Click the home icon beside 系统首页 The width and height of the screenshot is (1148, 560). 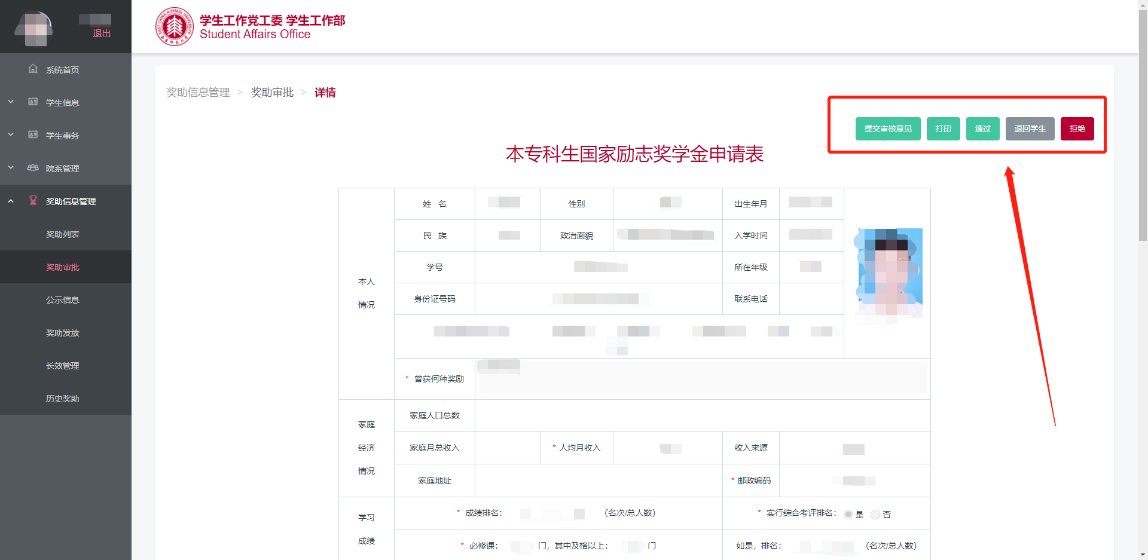(33, 69)
